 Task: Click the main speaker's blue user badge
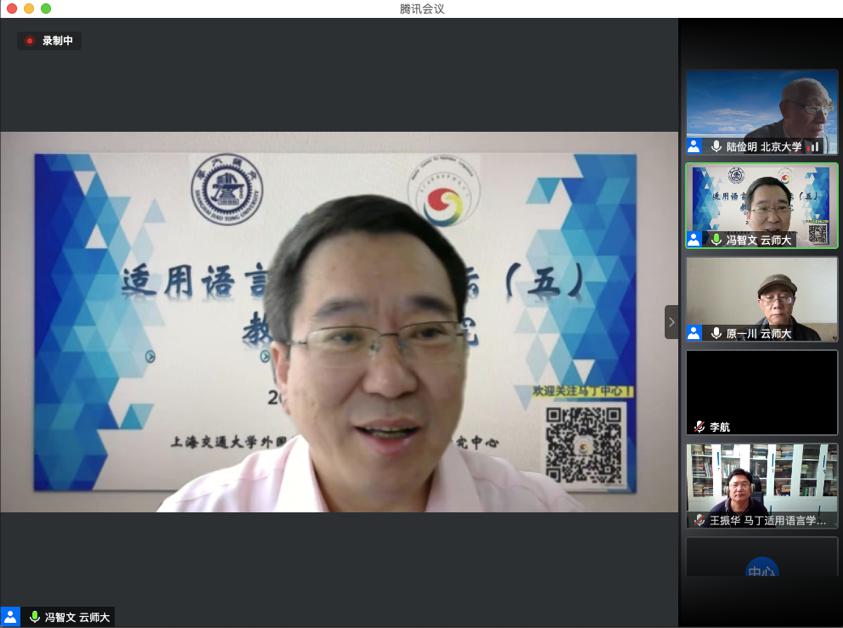[10, 617]
